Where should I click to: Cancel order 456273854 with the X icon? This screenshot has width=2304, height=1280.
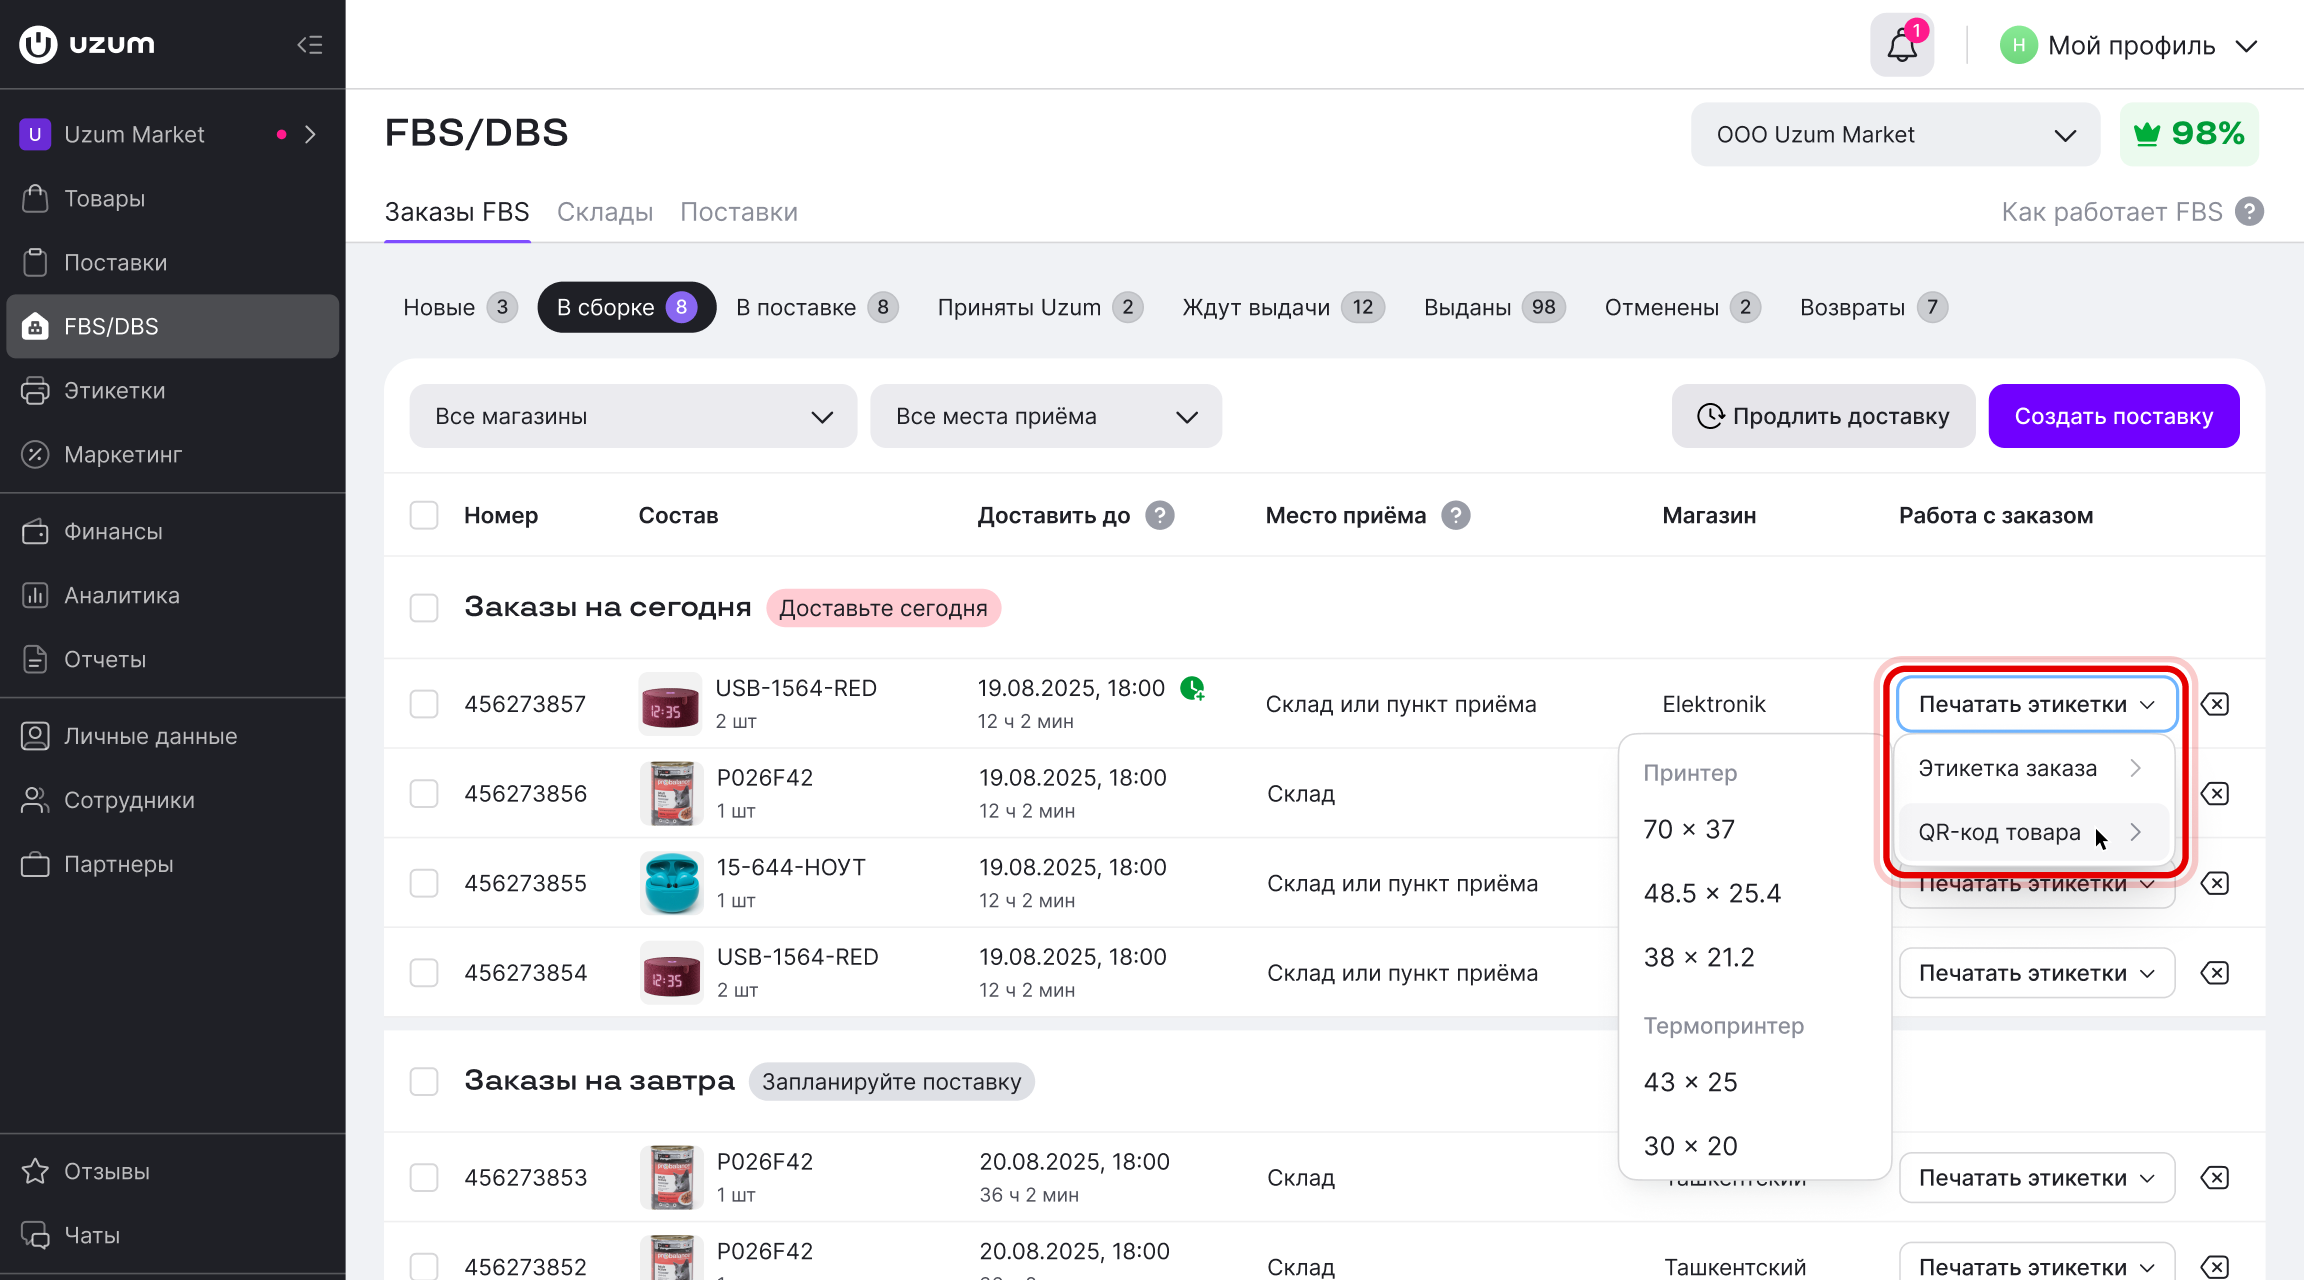click(x=2215, y=973)
